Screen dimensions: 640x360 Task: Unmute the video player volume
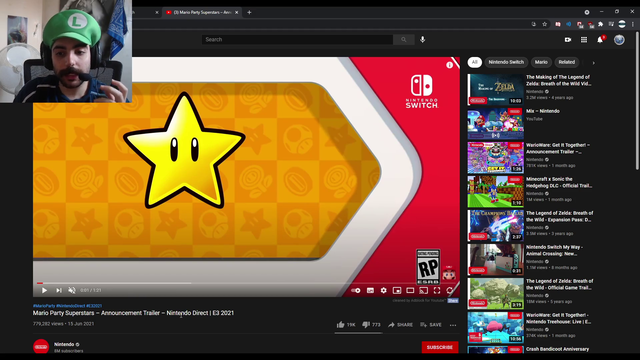72,290
